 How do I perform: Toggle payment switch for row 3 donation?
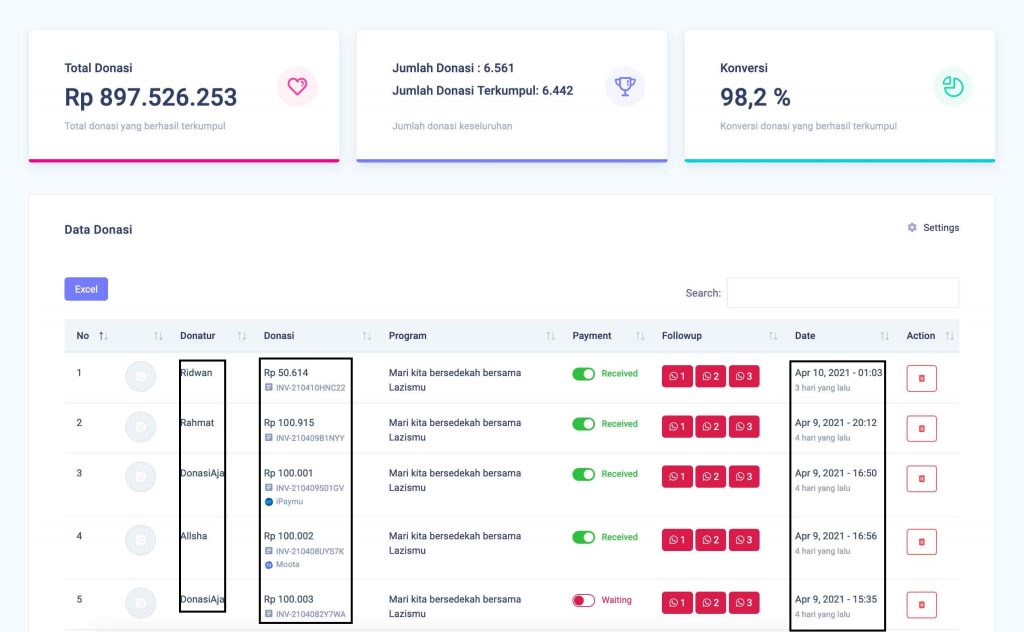(583, 474)
